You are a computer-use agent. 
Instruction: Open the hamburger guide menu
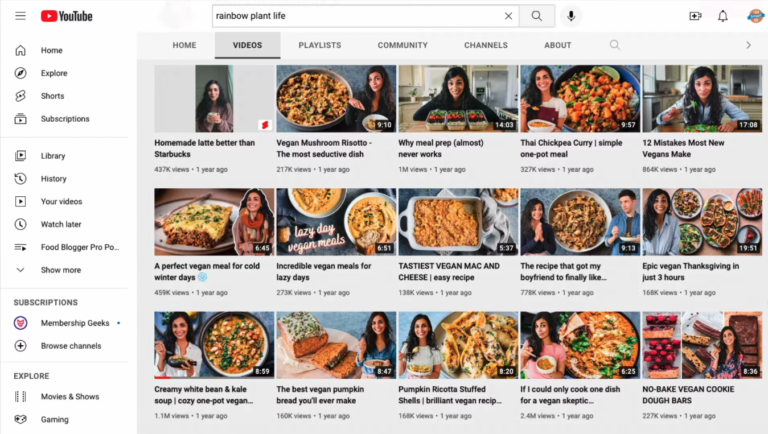(x=20, y=16)
